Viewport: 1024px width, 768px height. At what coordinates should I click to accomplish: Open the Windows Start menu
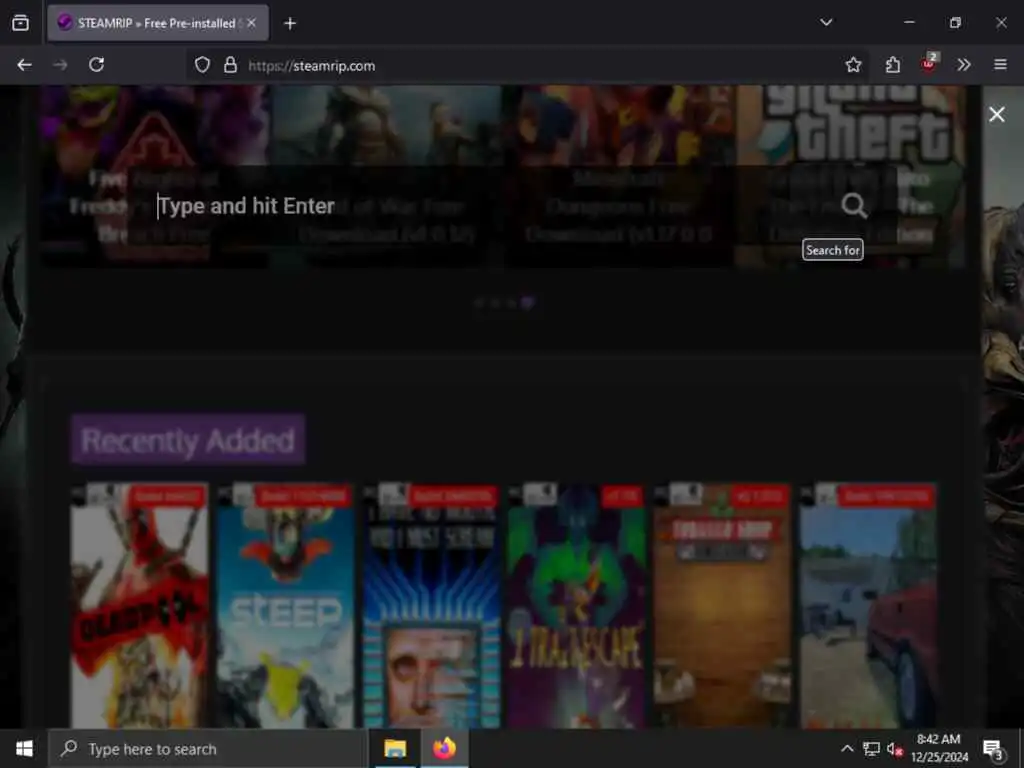pos(24,749)
